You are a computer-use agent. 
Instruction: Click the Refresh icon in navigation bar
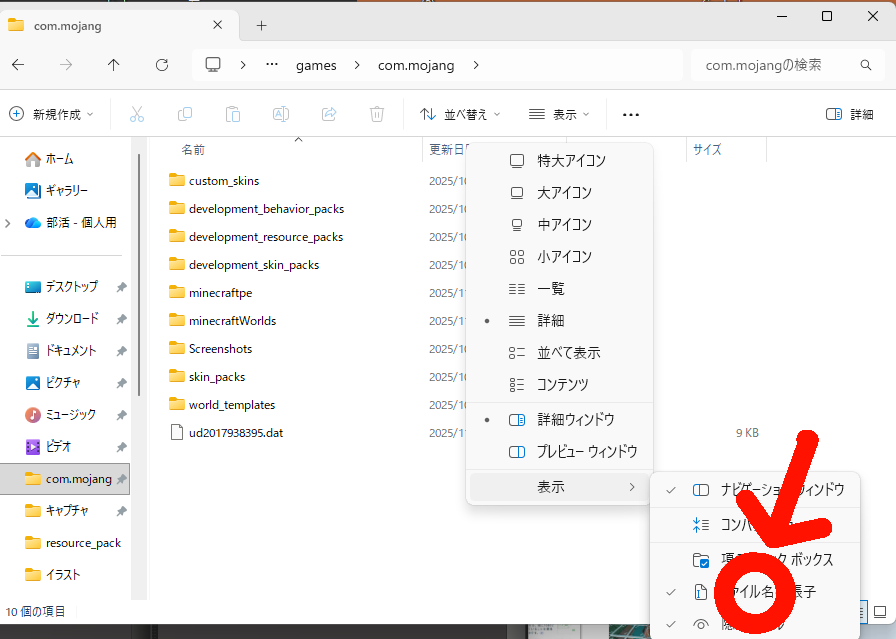tap(162, 65)
